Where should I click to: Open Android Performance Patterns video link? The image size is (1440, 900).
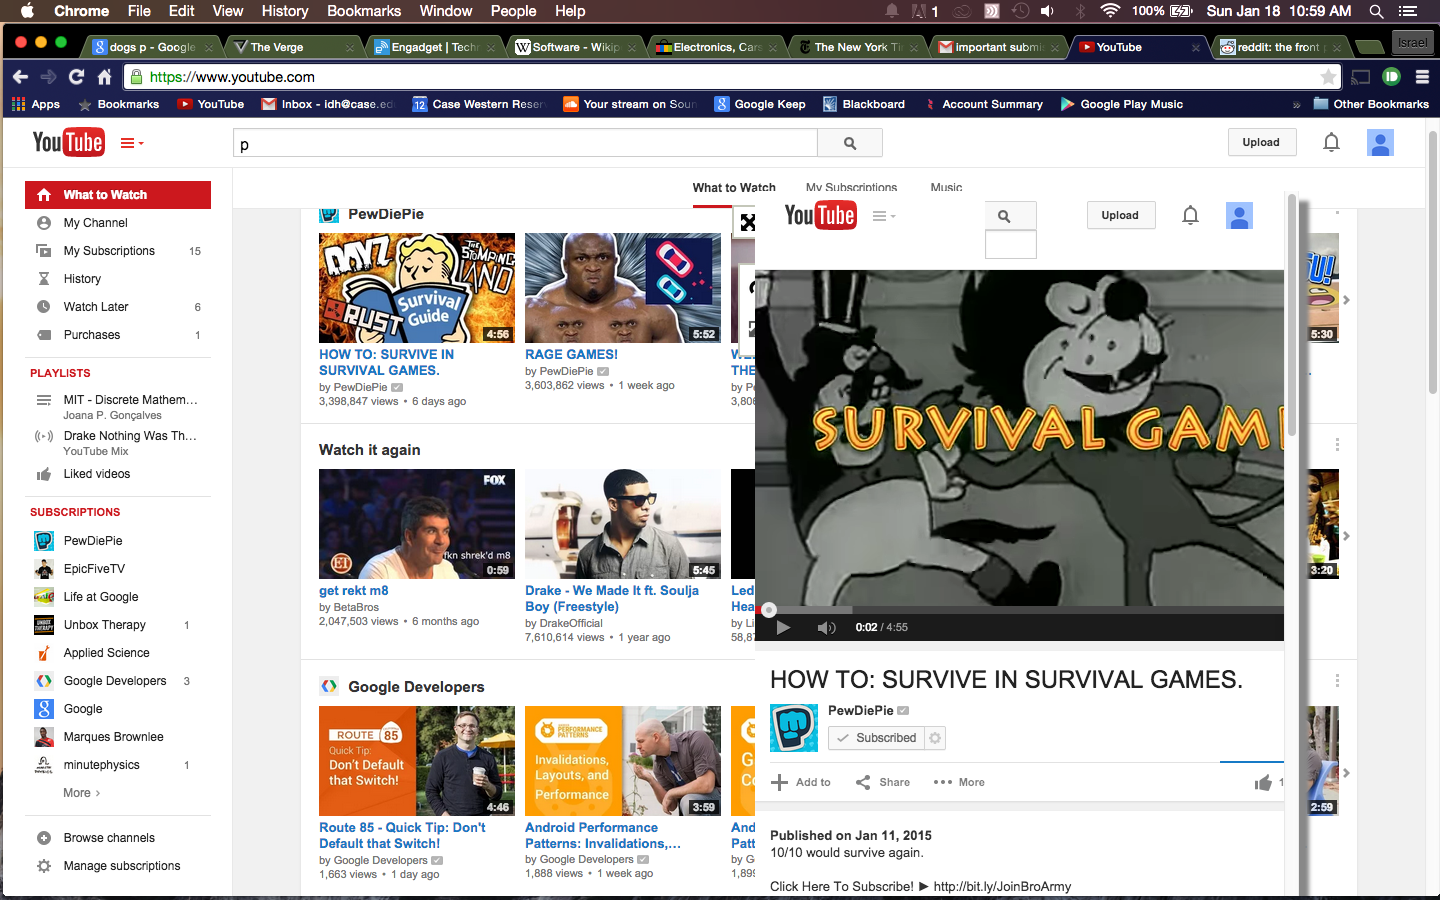click(603, 835)
